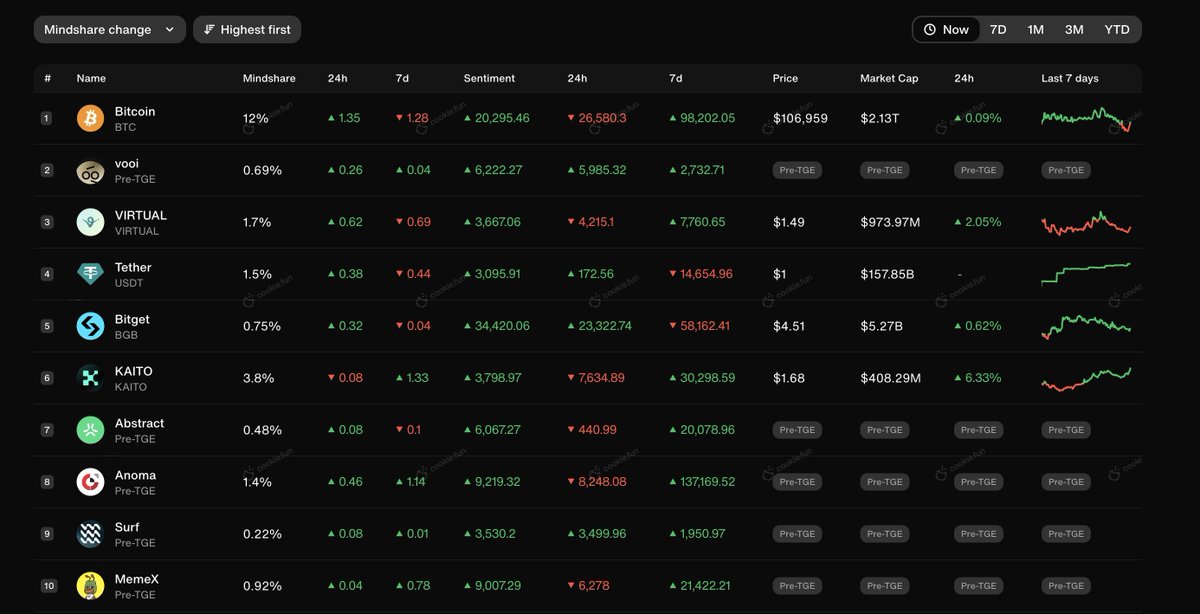Switch to the 1M time range
This screenshot has width=1200, height=614.
[1036, 30]
